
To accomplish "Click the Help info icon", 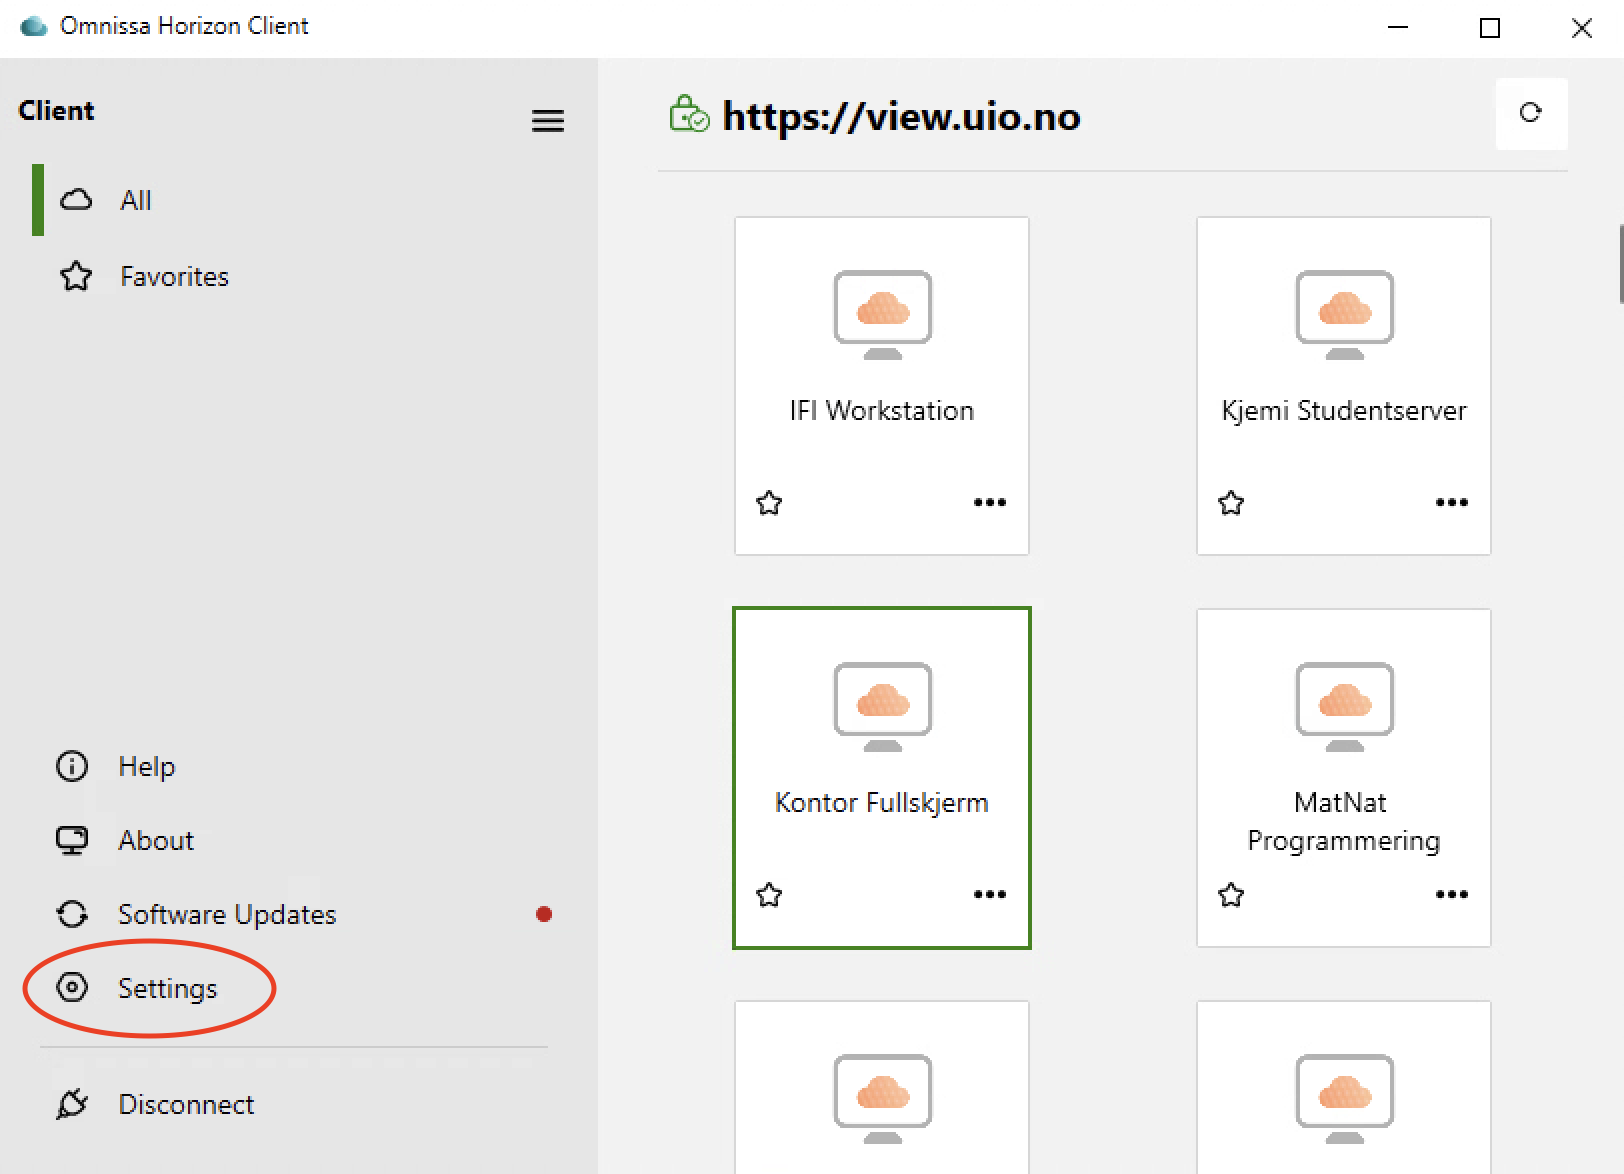I will click(72, 766).
